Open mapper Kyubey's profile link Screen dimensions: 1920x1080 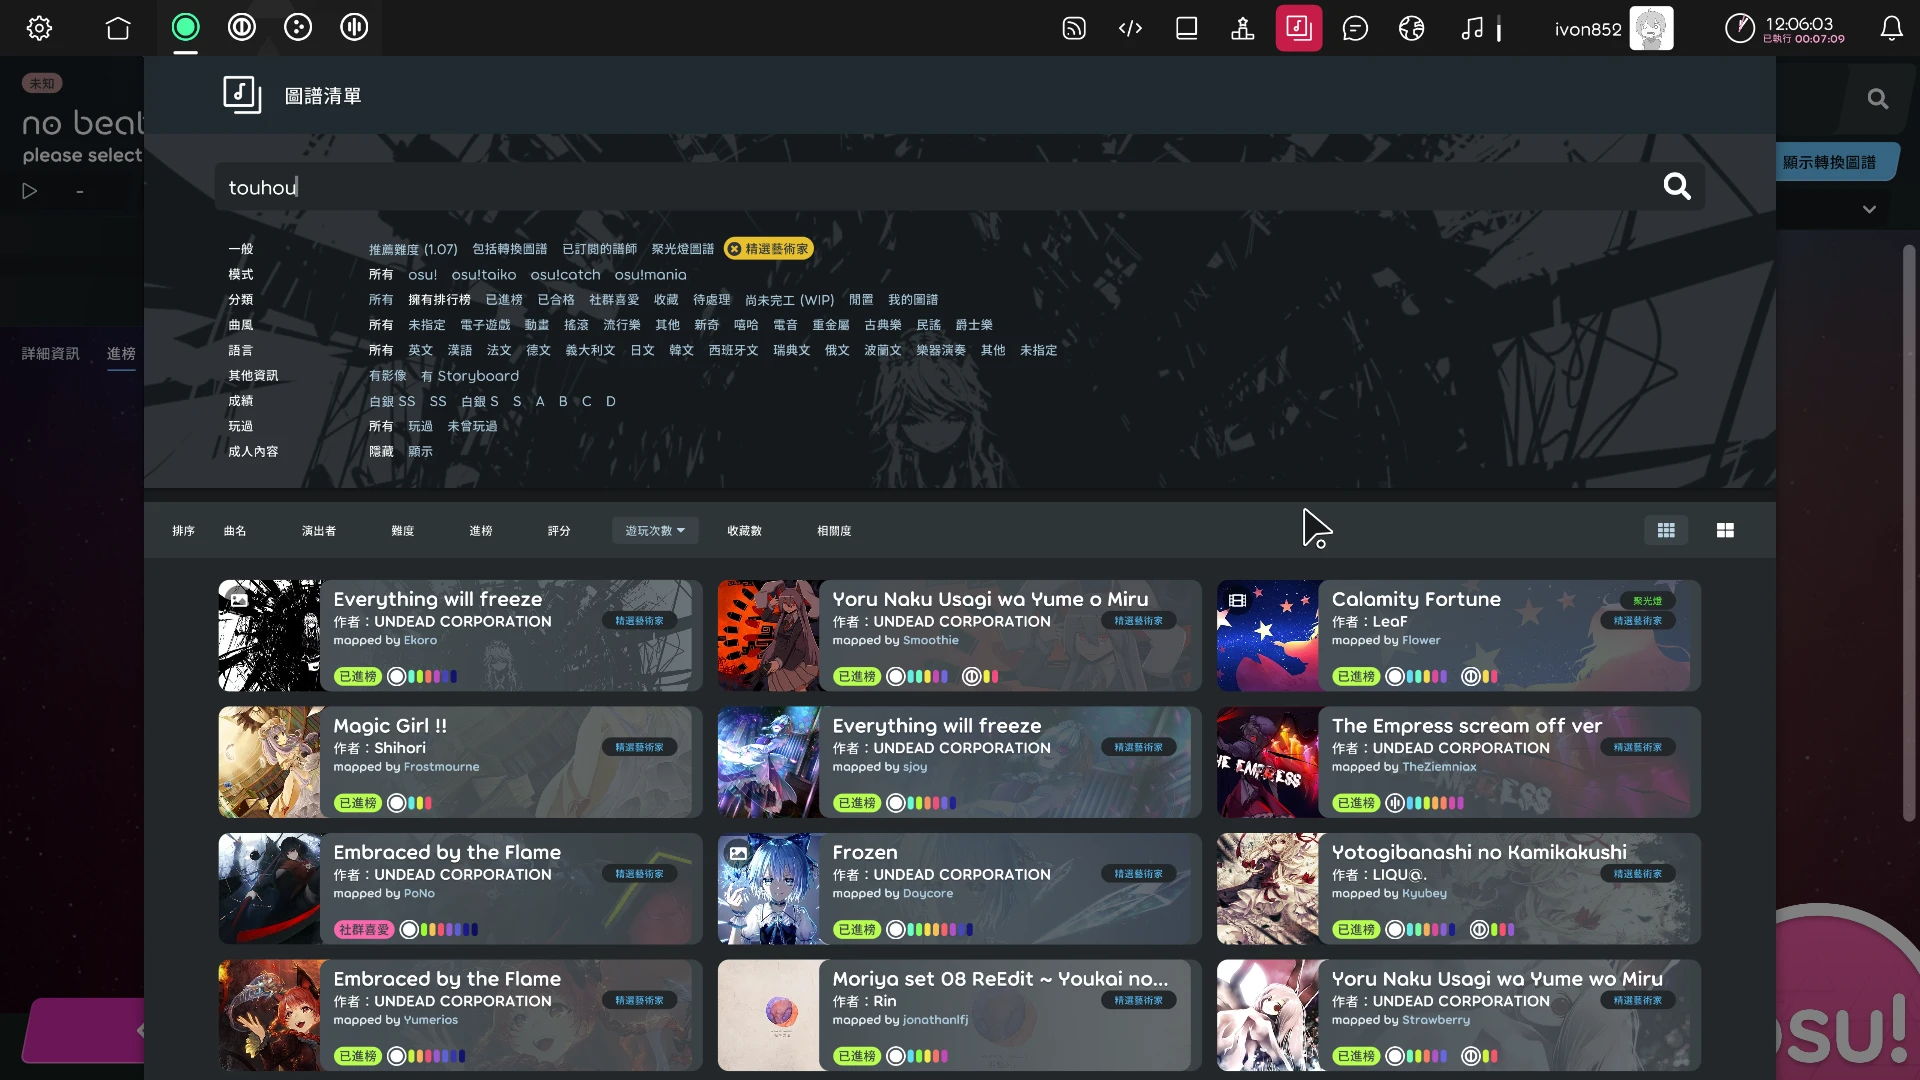(1424, 893)
